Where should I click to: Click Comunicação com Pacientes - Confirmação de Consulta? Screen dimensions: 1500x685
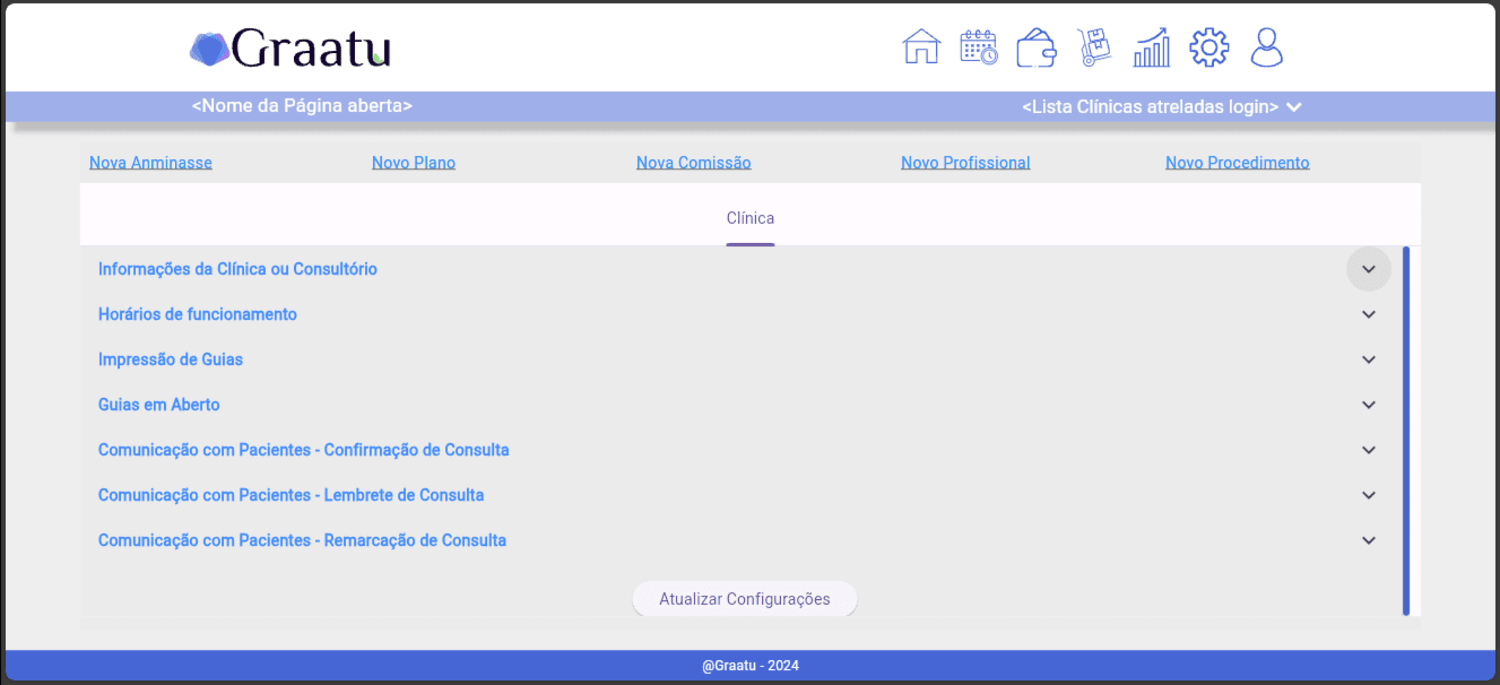[304, 450]
